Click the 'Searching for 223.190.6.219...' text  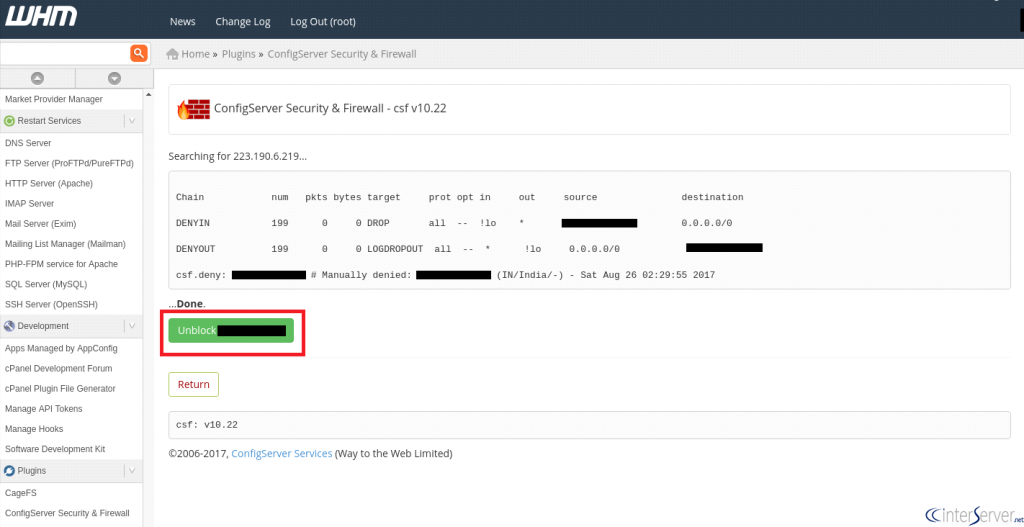(238, 157)
